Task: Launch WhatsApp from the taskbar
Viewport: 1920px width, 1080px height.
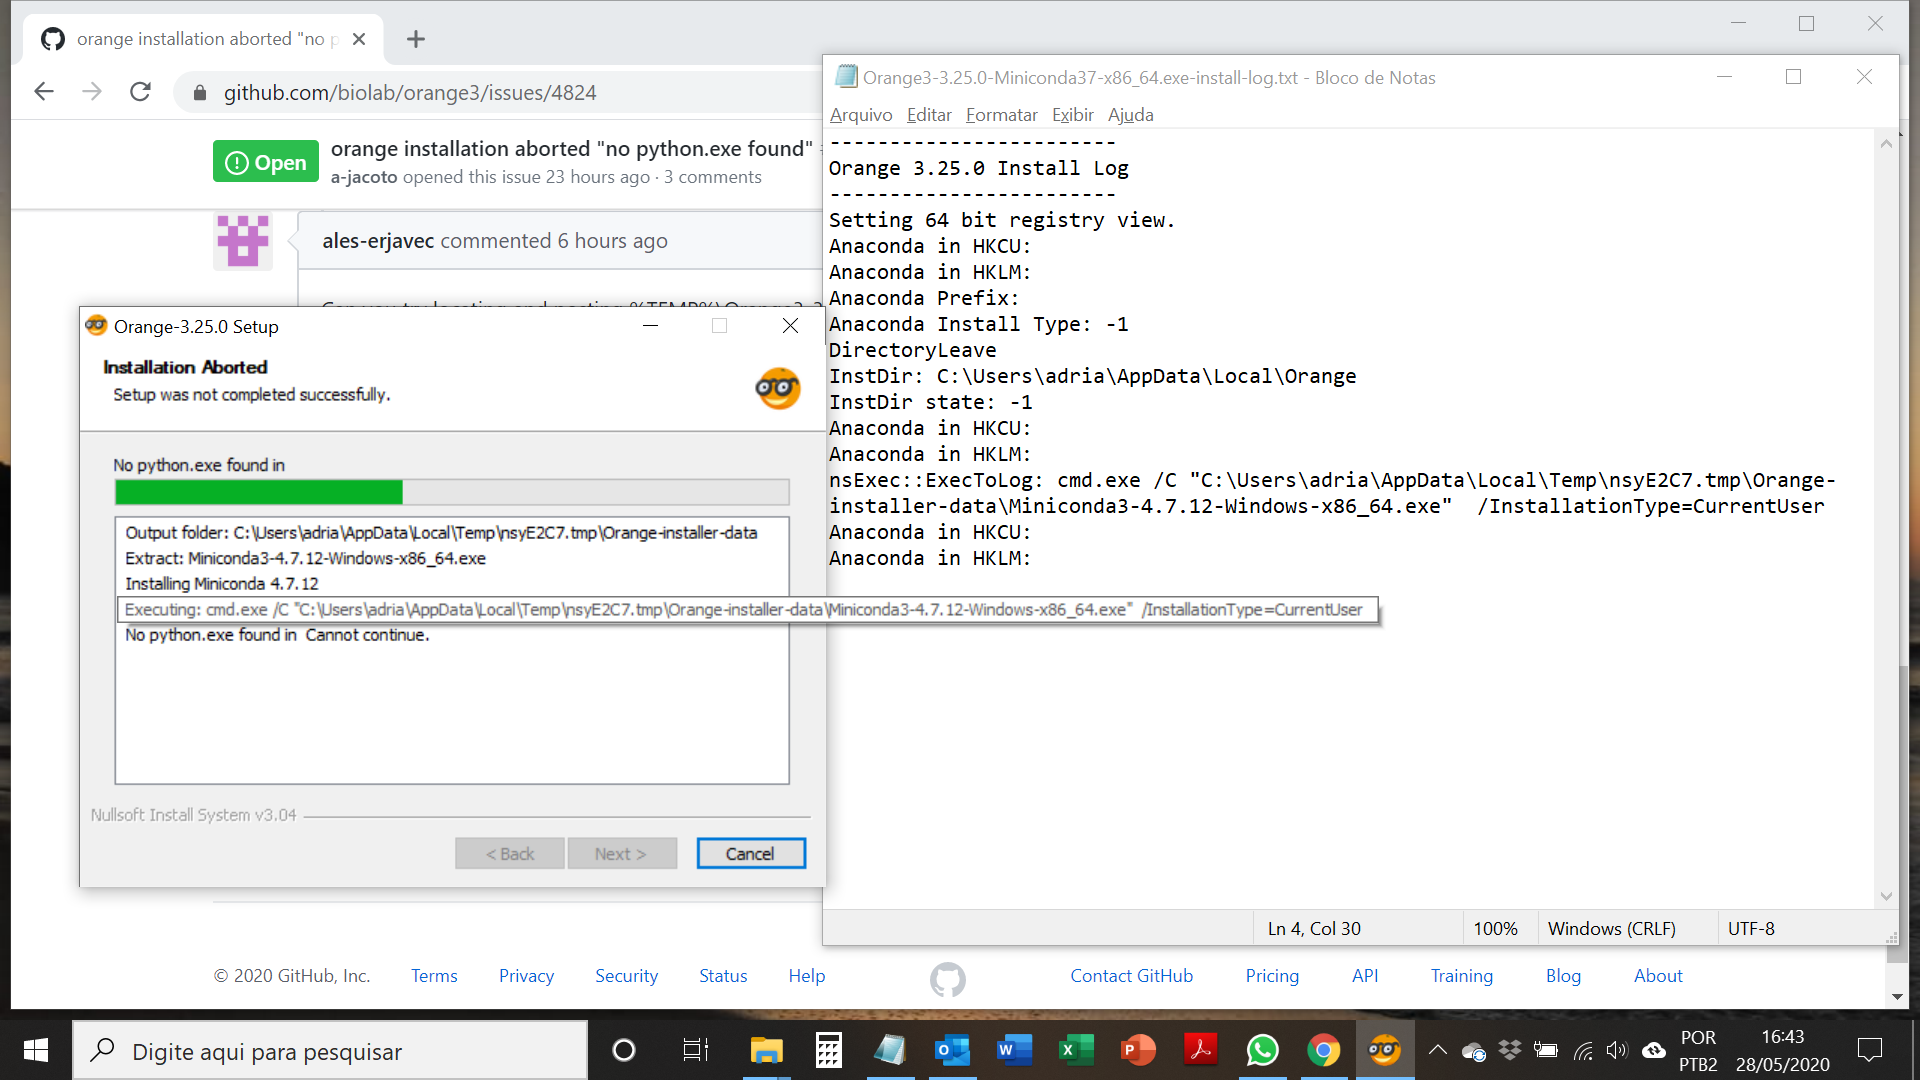Action: pyautogui.click(x=1262, y=1050)
